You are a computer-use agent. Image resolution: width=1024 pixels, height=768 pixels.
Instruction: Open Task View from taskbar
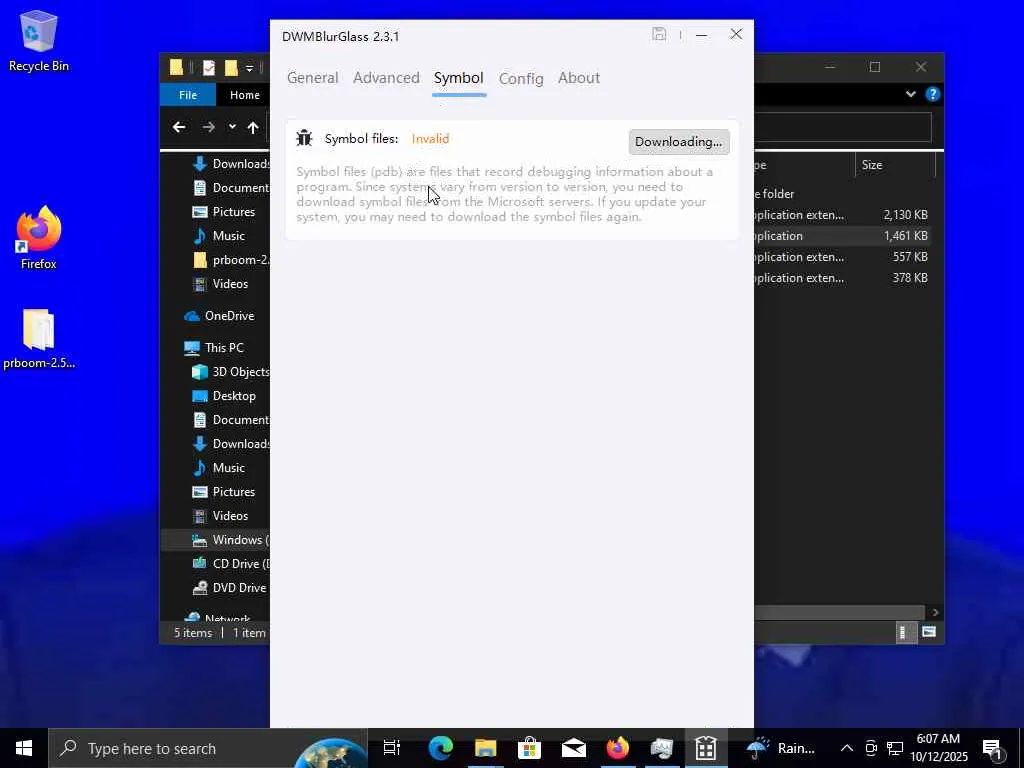[391, 748]
